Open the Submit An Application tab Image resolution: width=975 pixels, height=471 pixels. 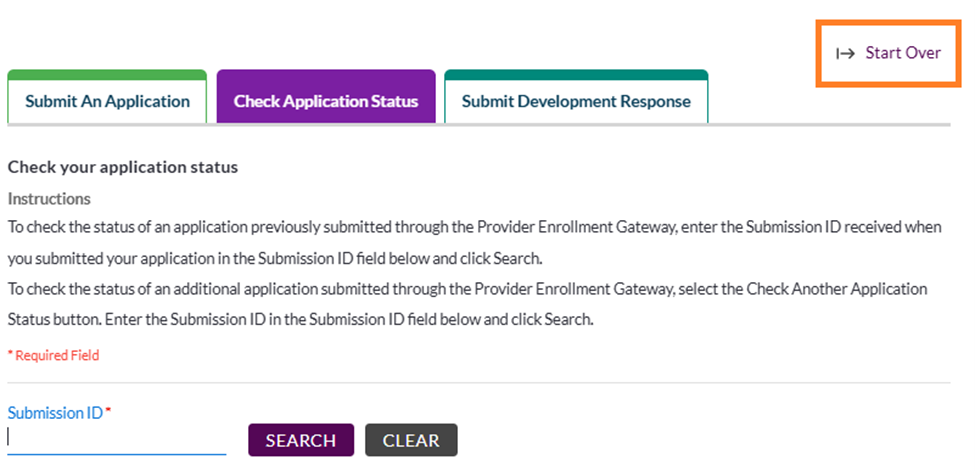(107, 96)
